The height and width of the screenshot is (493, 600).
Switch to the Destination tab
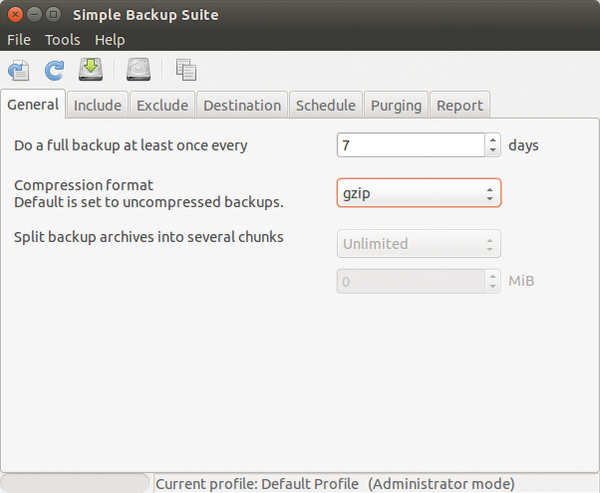[242, 105]
